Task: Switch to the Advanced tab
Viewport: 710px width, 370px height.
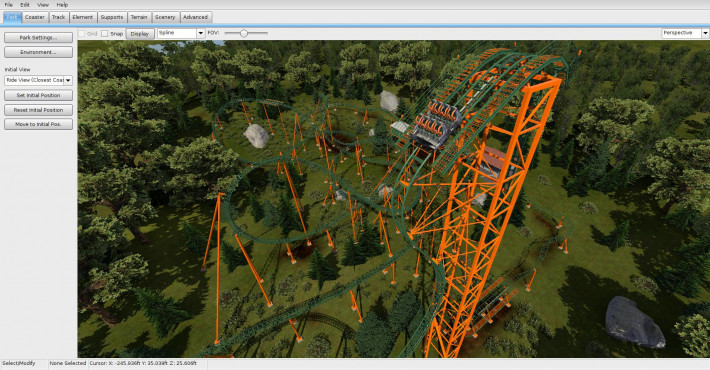Action: (x=195, y=17)
